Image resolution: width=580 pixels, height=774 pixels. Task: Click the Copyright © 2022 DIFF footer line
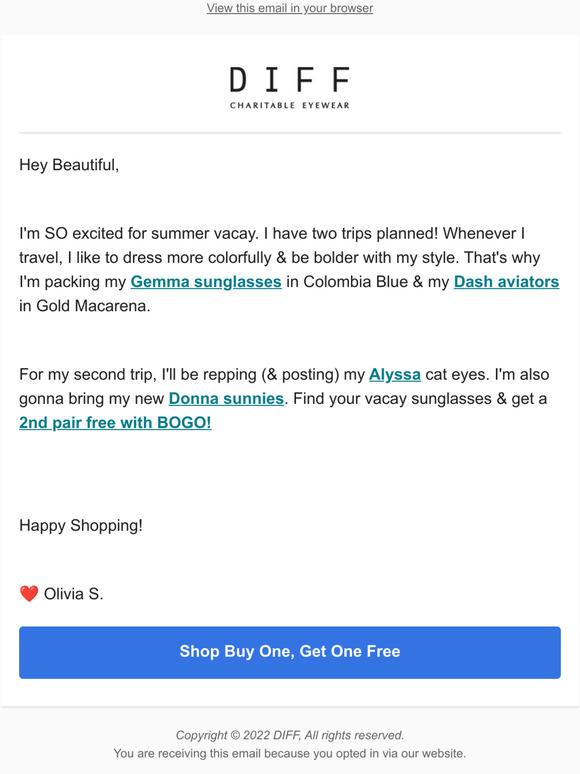click(290, 735)
